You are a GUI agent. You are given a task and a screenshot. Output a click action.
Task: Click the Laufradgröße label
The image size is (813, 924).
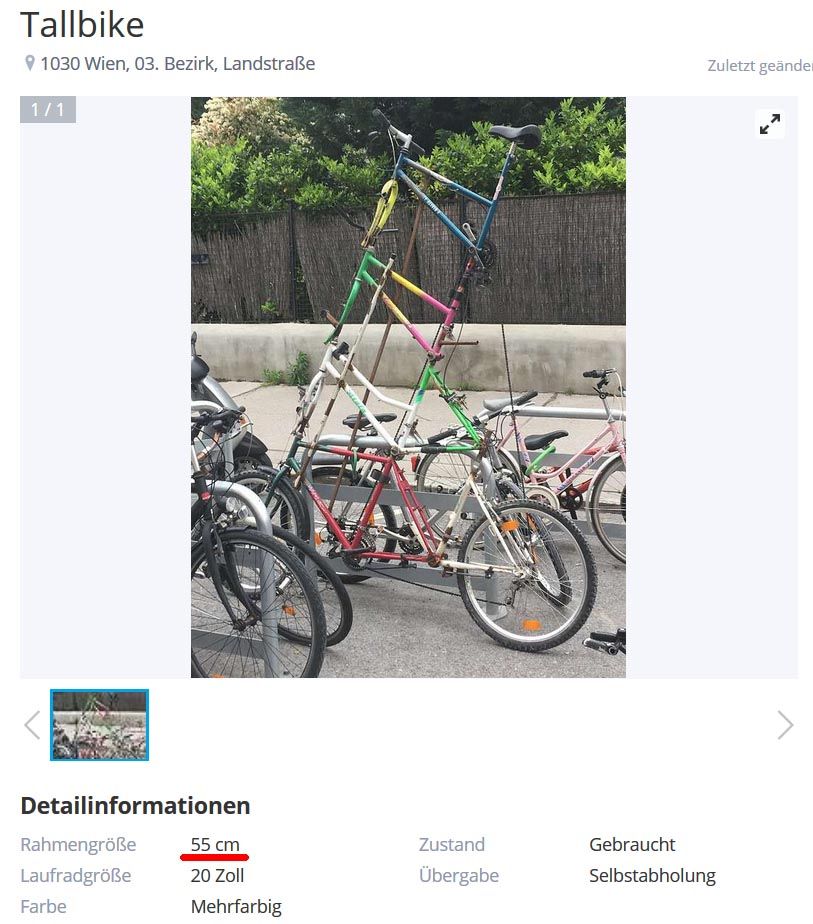point(76,876)
